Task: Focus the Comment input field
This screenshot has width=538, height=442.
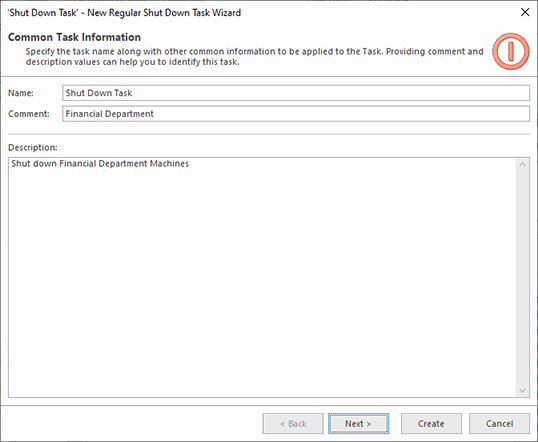Action: pos(296,114)
